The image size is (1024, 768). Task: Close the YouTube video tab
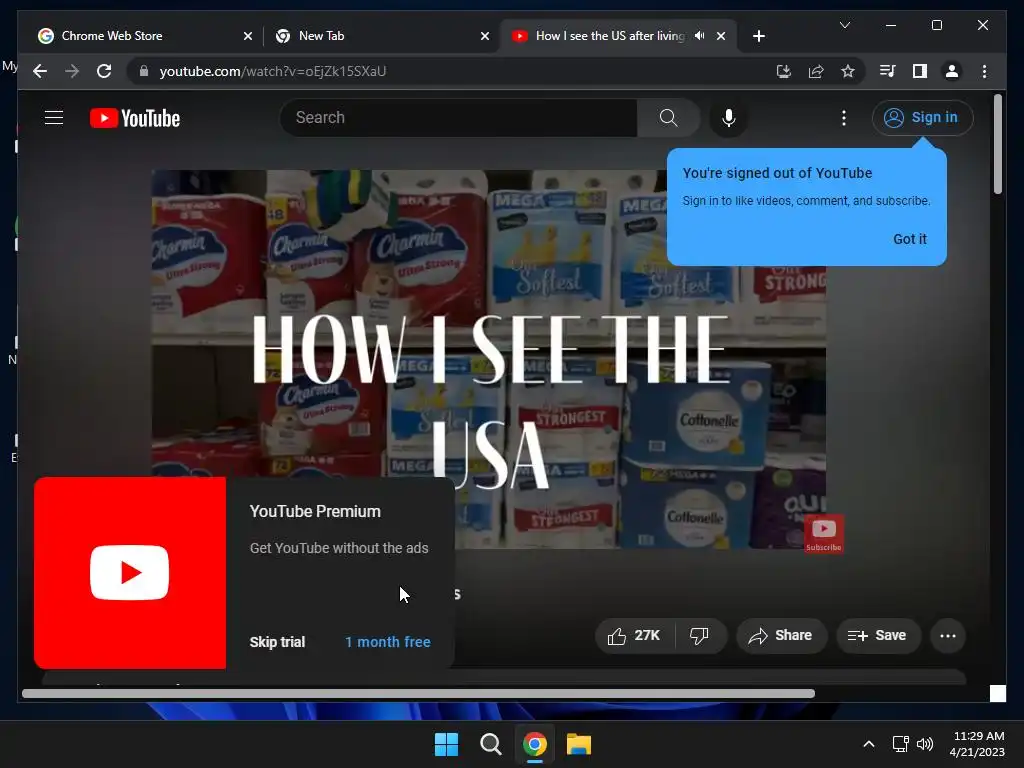[x=721, y=36]
